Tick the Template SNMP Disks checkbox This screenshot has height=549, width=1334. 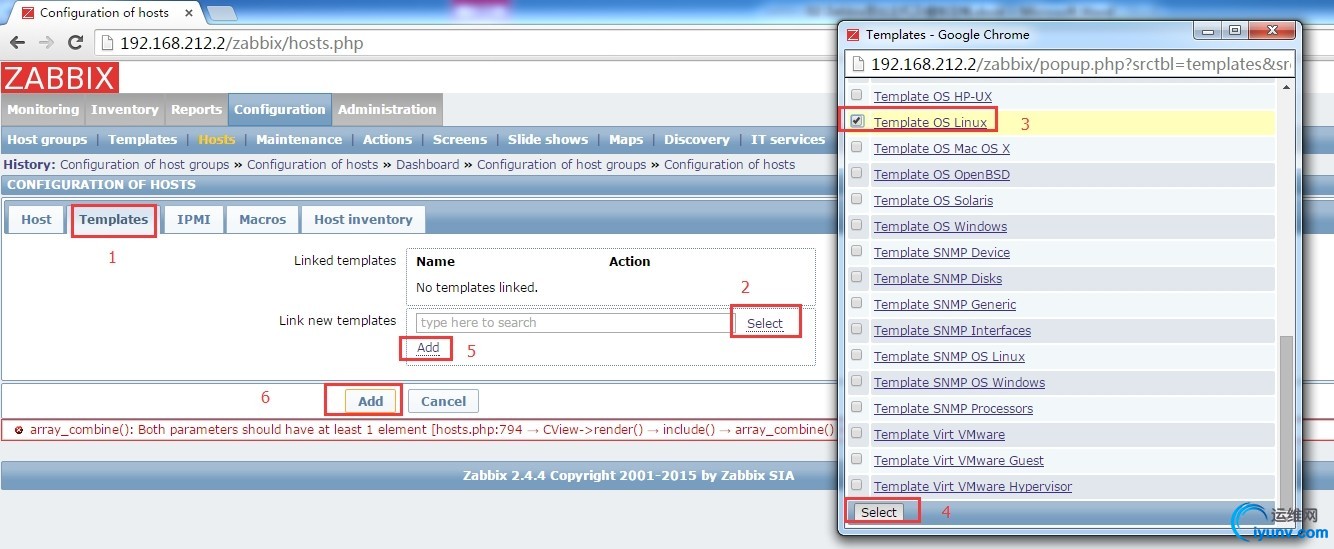[x=856, y=277]
